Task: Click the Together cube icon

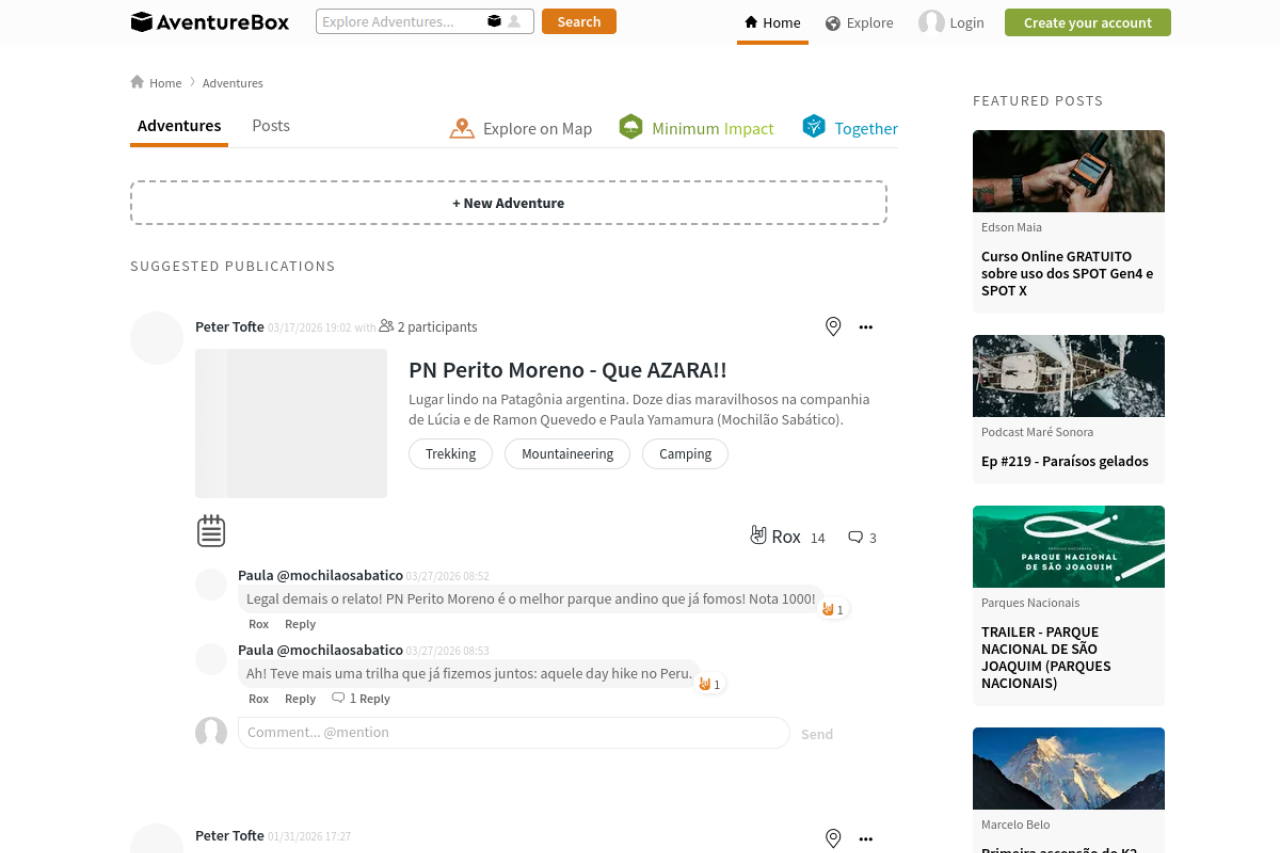Action: 814,127
